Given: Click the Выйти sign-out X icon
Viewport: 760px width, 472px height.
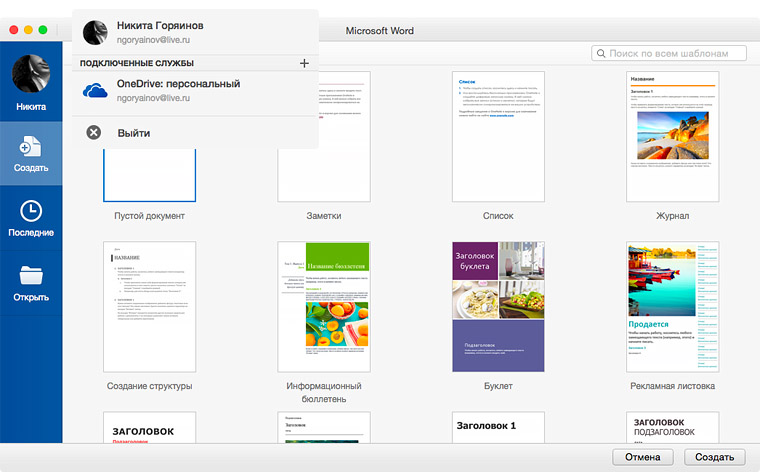Looking at the screenshot, I should 94,132.
